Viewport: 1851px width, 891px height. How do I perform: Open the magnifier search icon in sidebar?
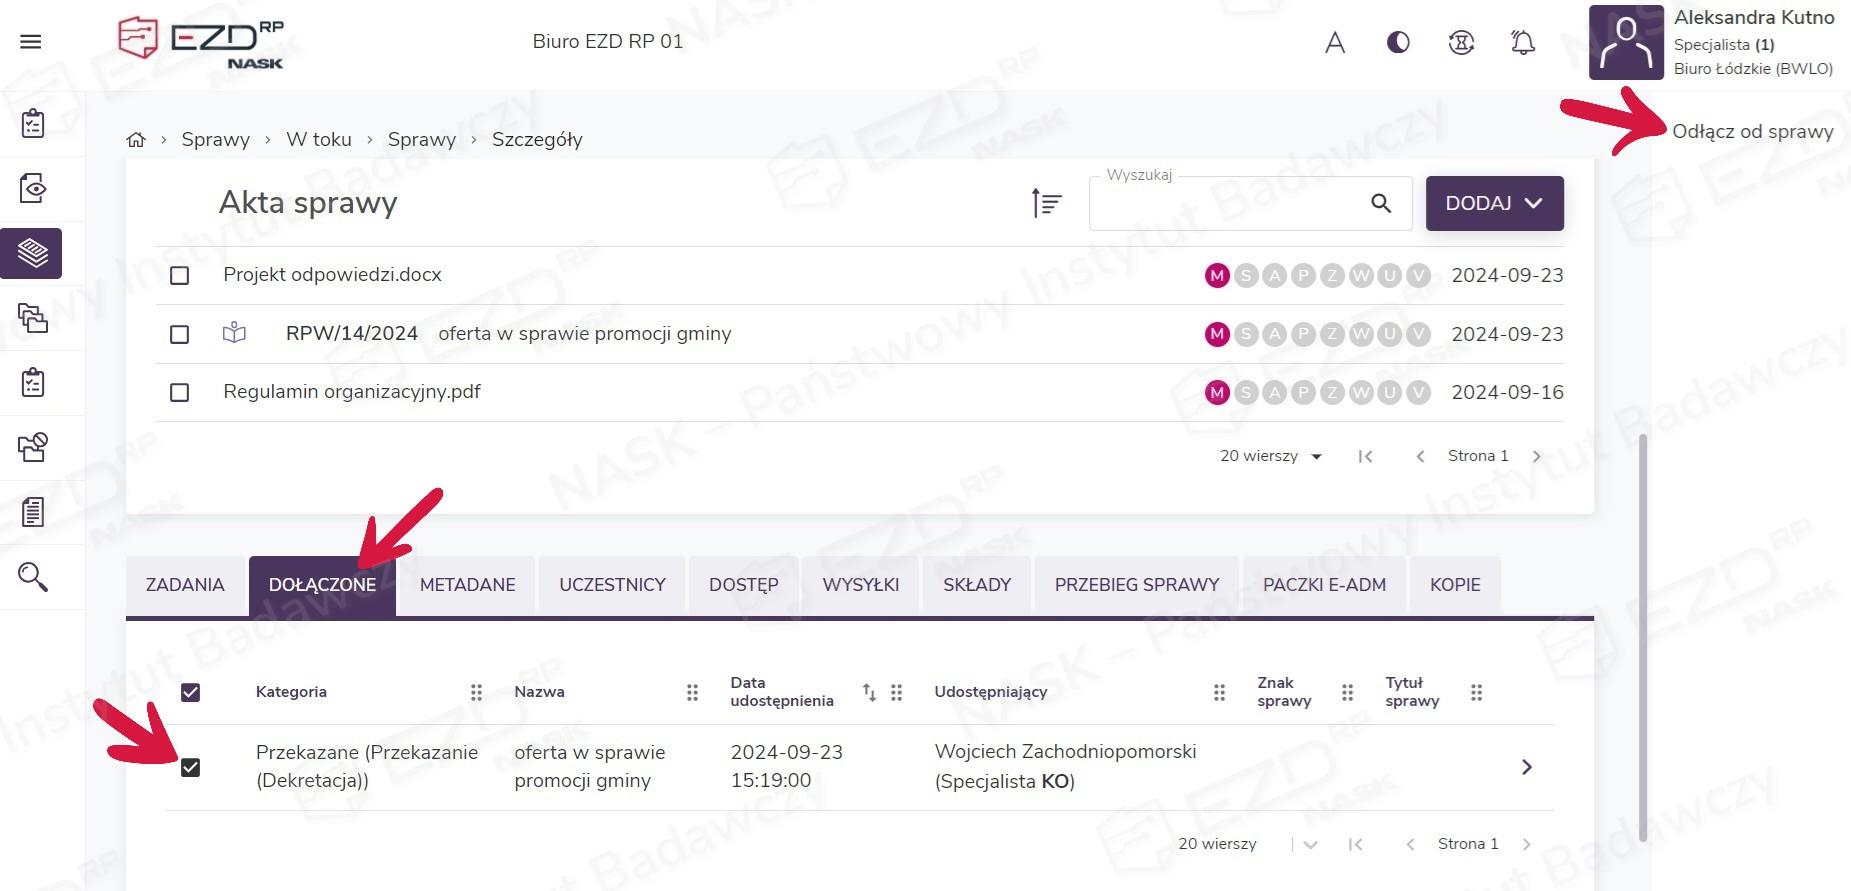[33, 577]
